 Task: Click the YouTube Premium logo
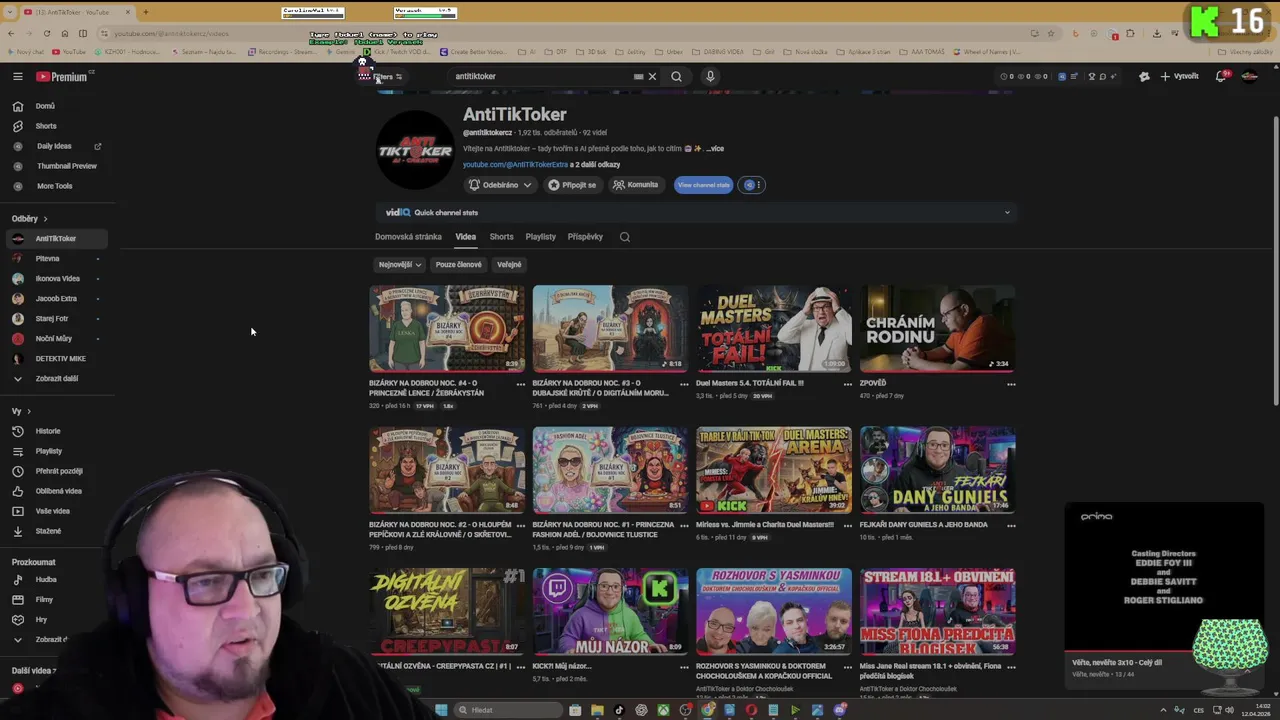(62, 77)
